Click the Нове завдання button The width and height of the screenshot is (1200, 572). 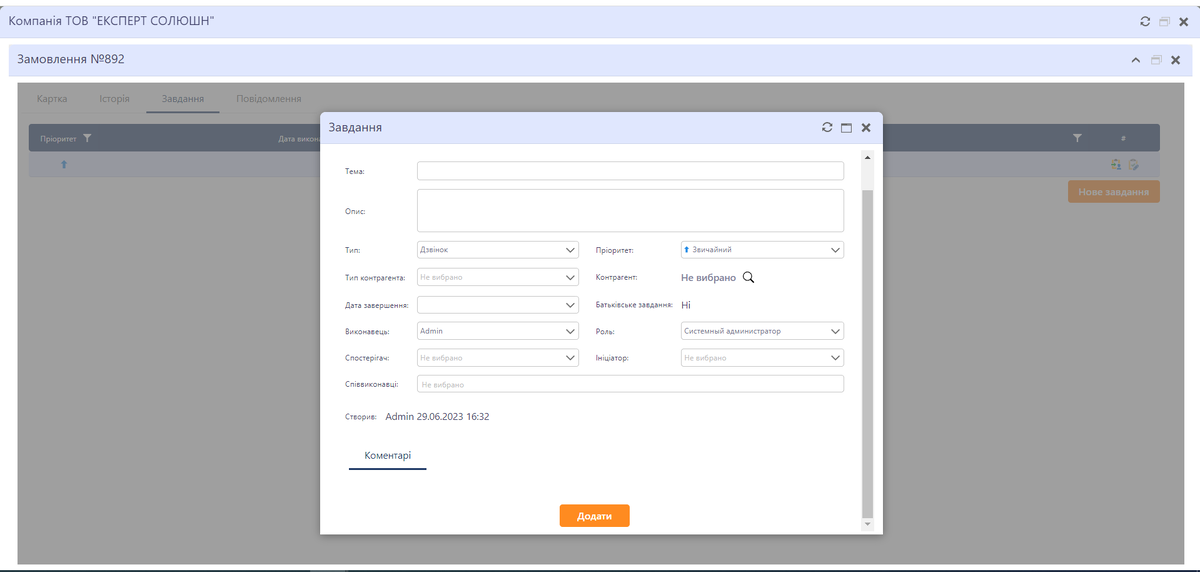(x=1113, y=191)
